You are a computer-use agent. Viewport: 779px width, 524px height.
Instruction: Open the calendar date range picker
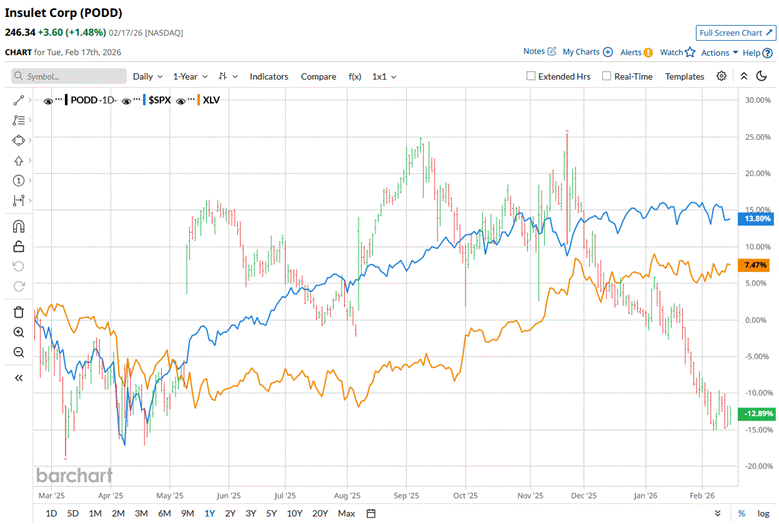371,513
